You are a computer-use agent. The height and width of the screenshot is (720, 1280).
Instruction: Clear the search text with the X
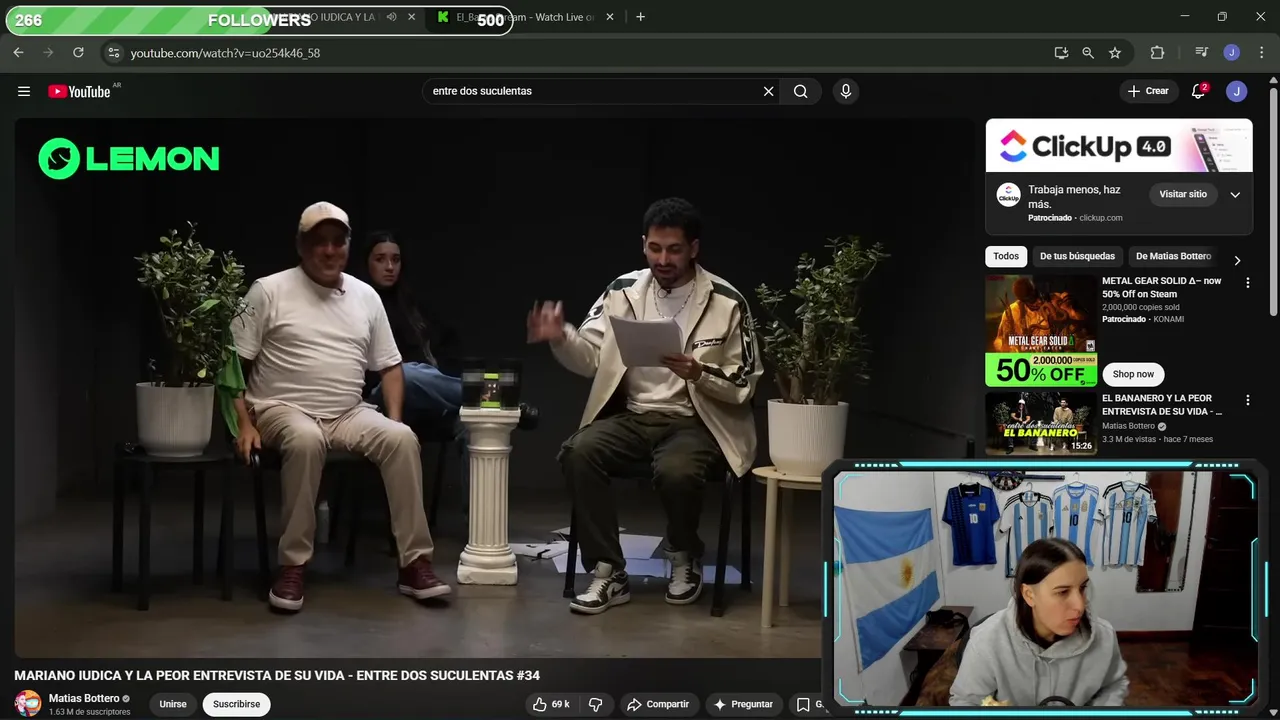tap(768, 91)
